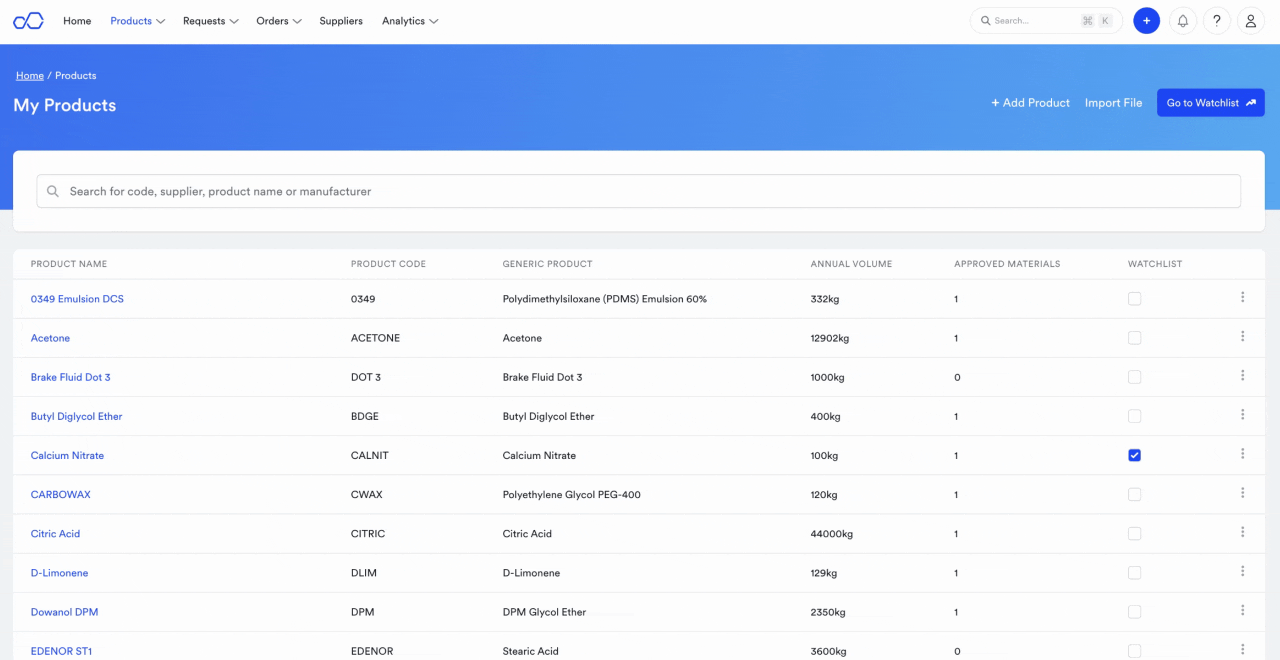Click Add Product
This screenshot has width=1280, height=660.
(x=1030, y=103)
